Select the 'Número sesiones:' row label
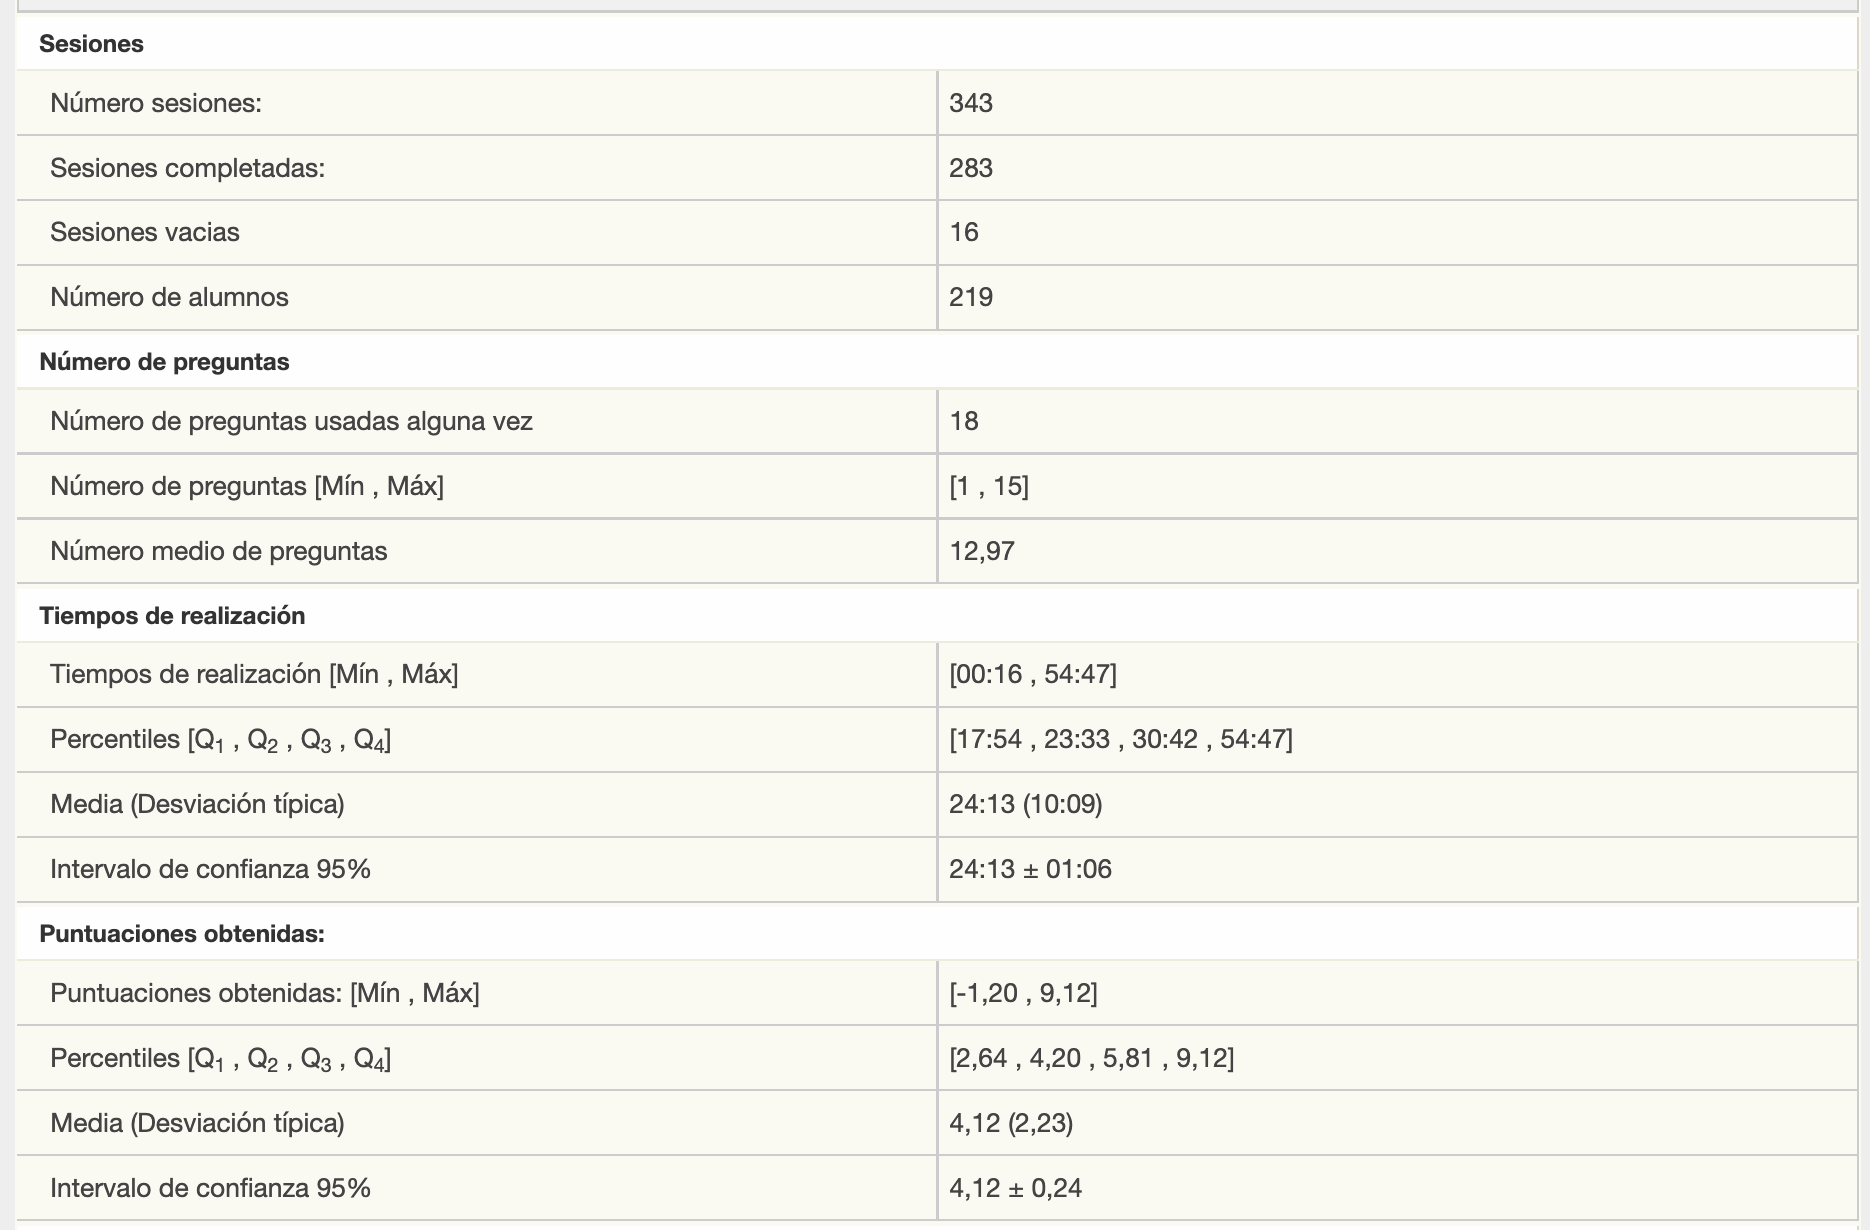The width and height of the screenshot is (1870, 1230). (x=156, y=103)
